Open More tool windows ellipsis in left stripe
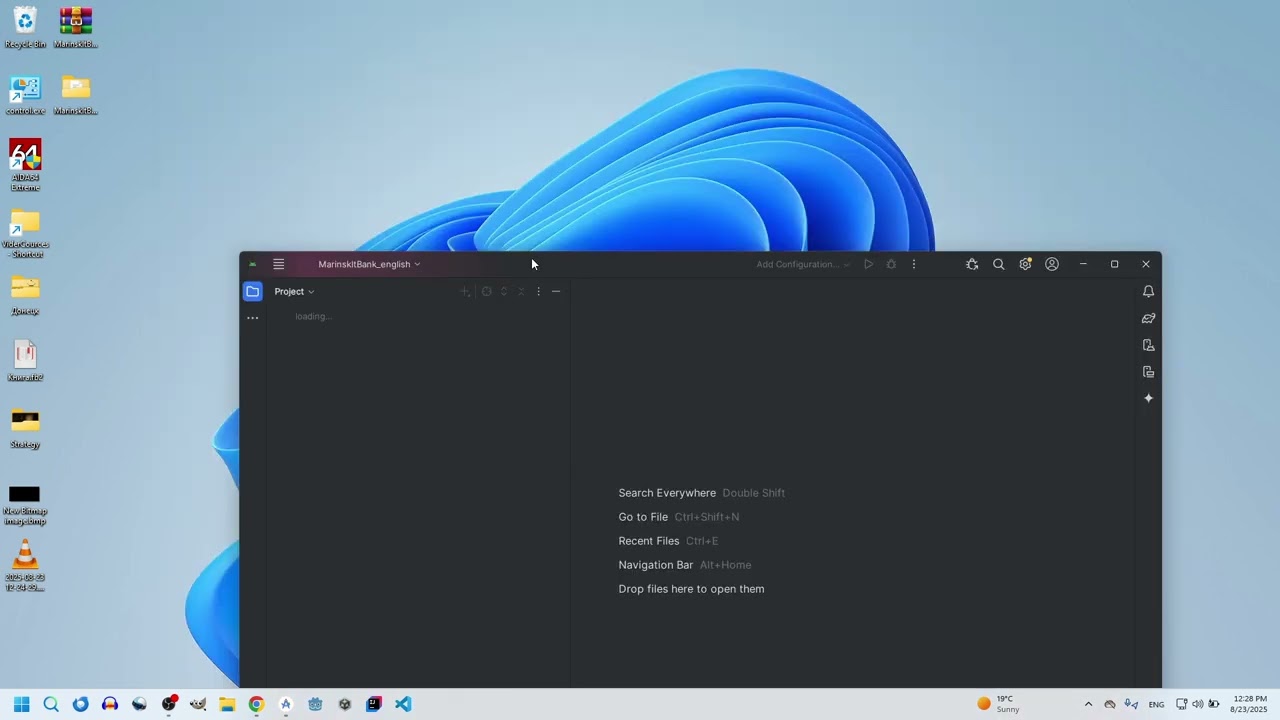The height and width of the screenshot is (720, 1280). (x=253, y=318)
